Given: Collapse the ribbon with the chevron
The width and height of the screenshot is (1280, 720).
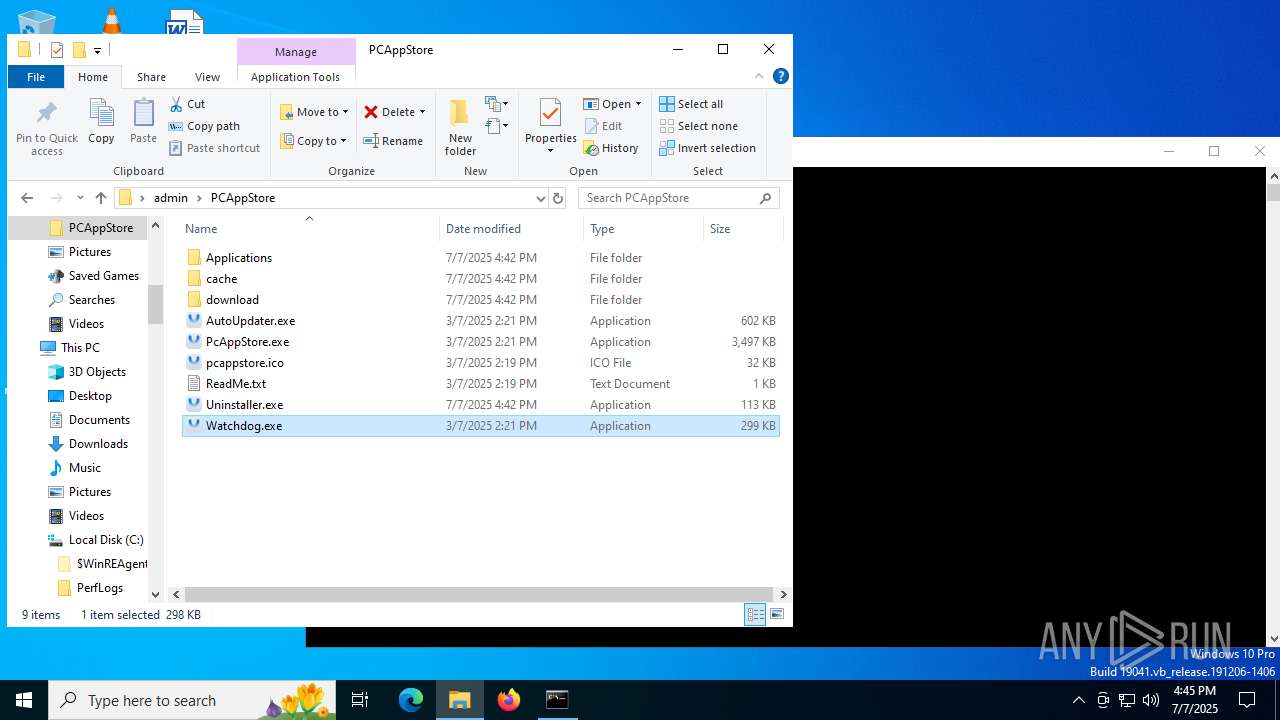Looking at the screenshot, I should [759, 76].
